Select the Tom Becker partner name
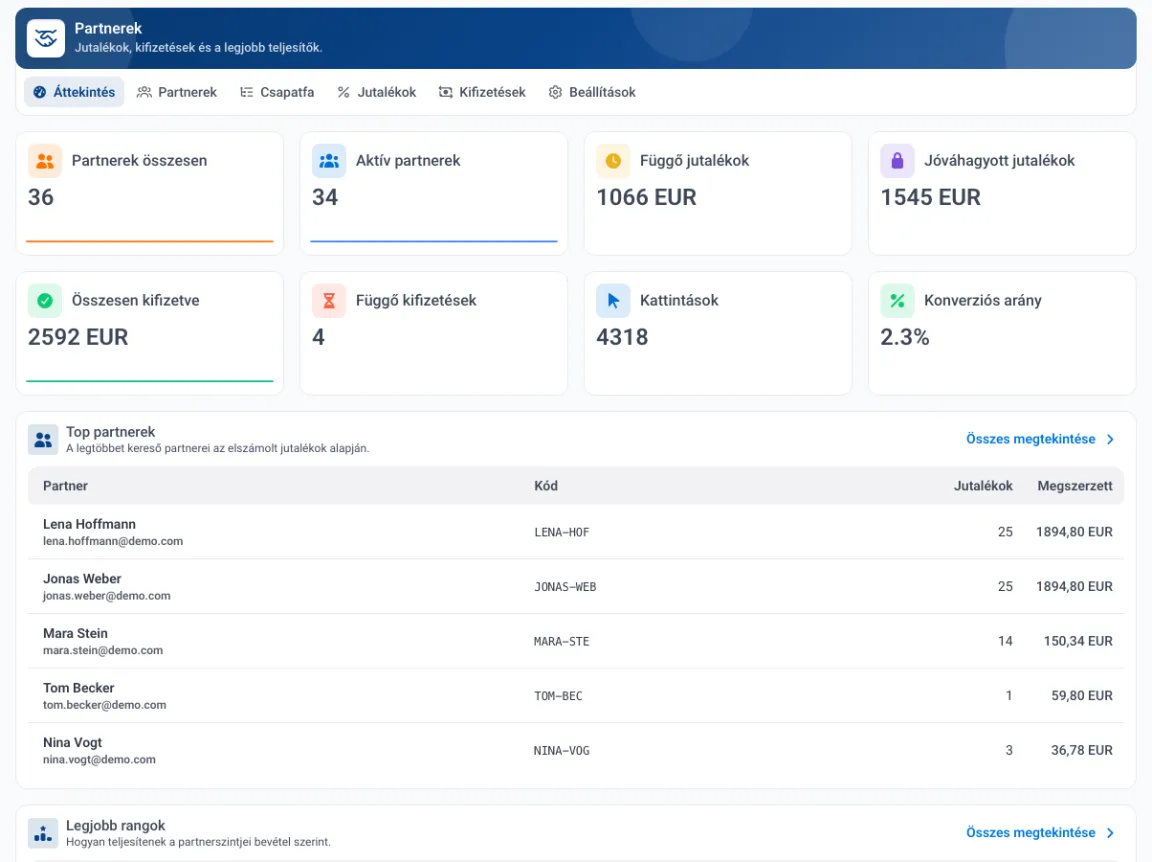 pyautogui.click(x=79, y=689)
